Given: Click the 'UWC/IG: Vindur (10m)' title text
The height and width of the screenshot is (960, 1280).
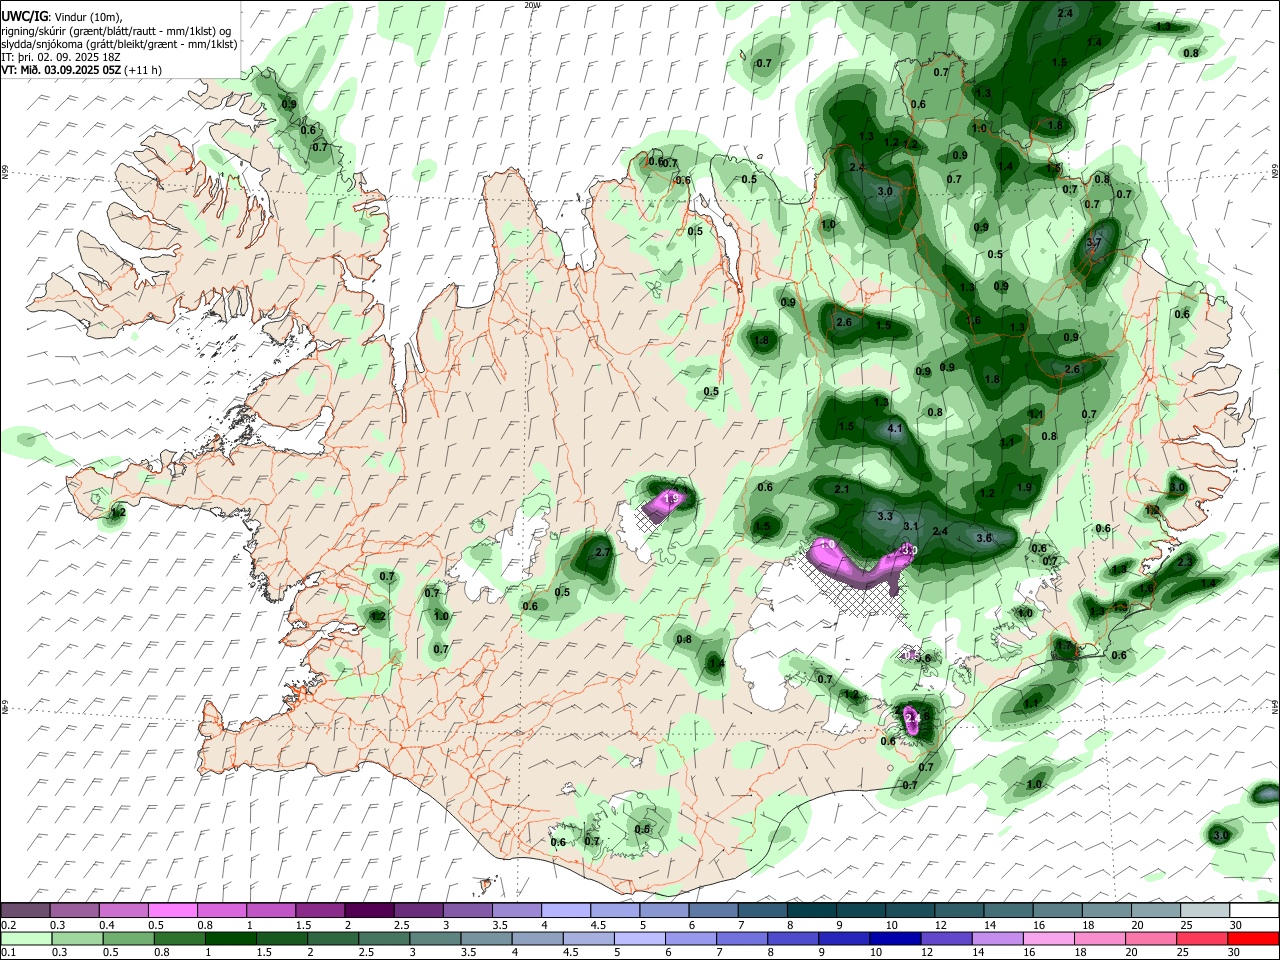Looking at the screenshot, I should (62, 17).
